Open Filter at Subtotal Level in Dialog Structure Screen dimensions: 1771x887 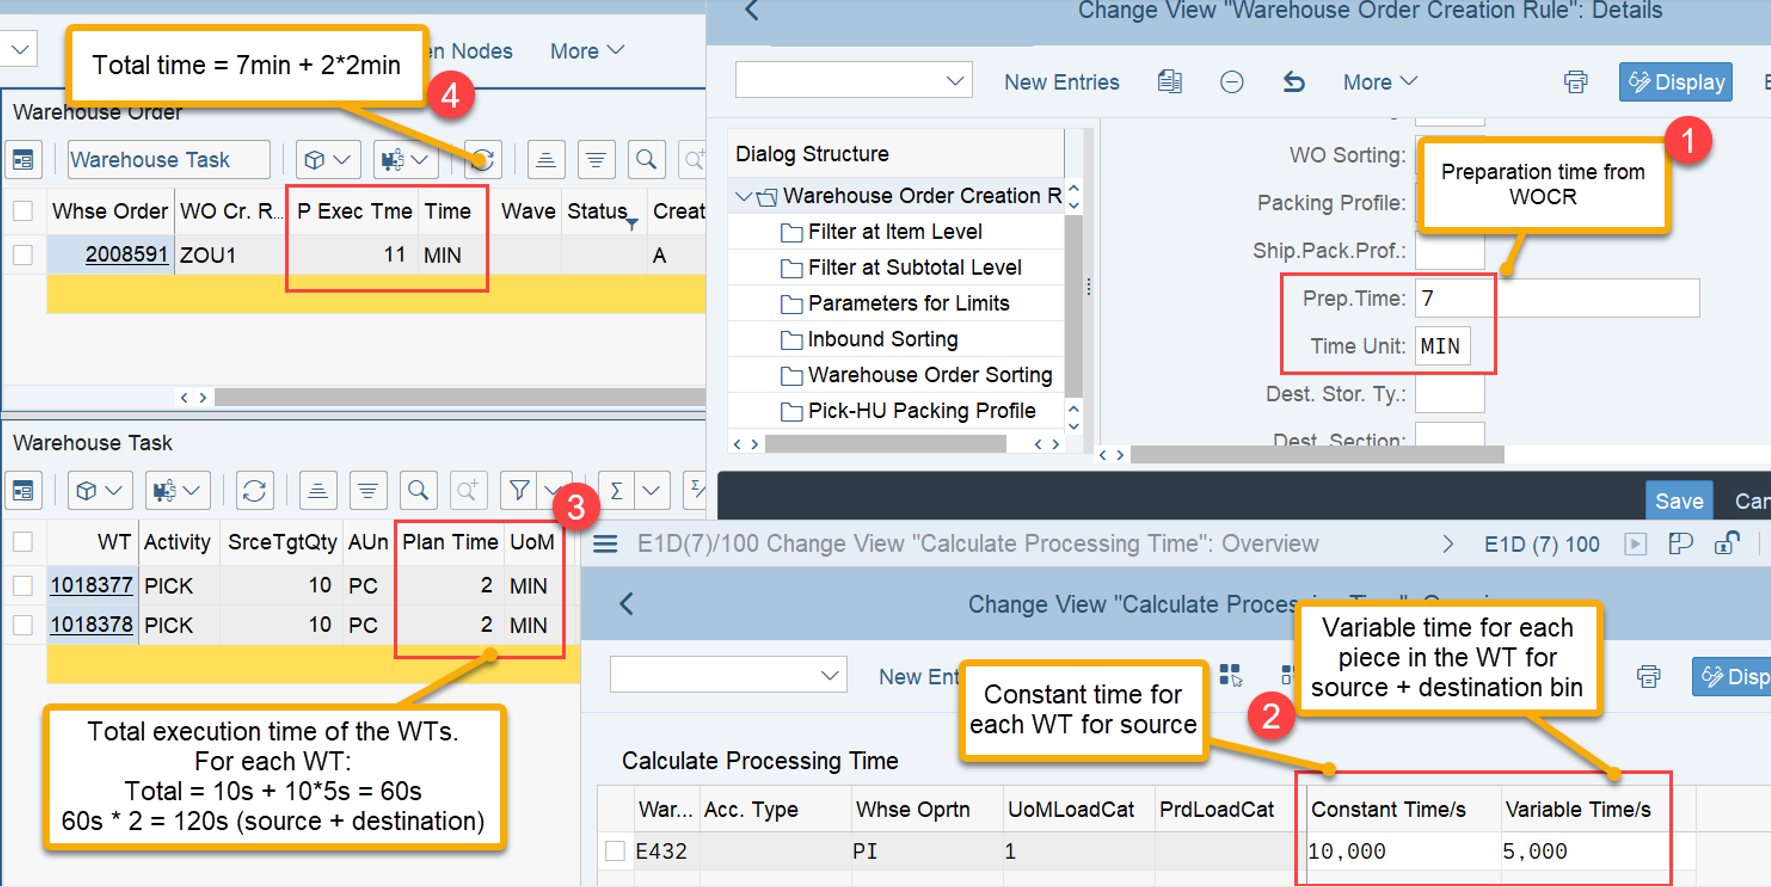914,268
